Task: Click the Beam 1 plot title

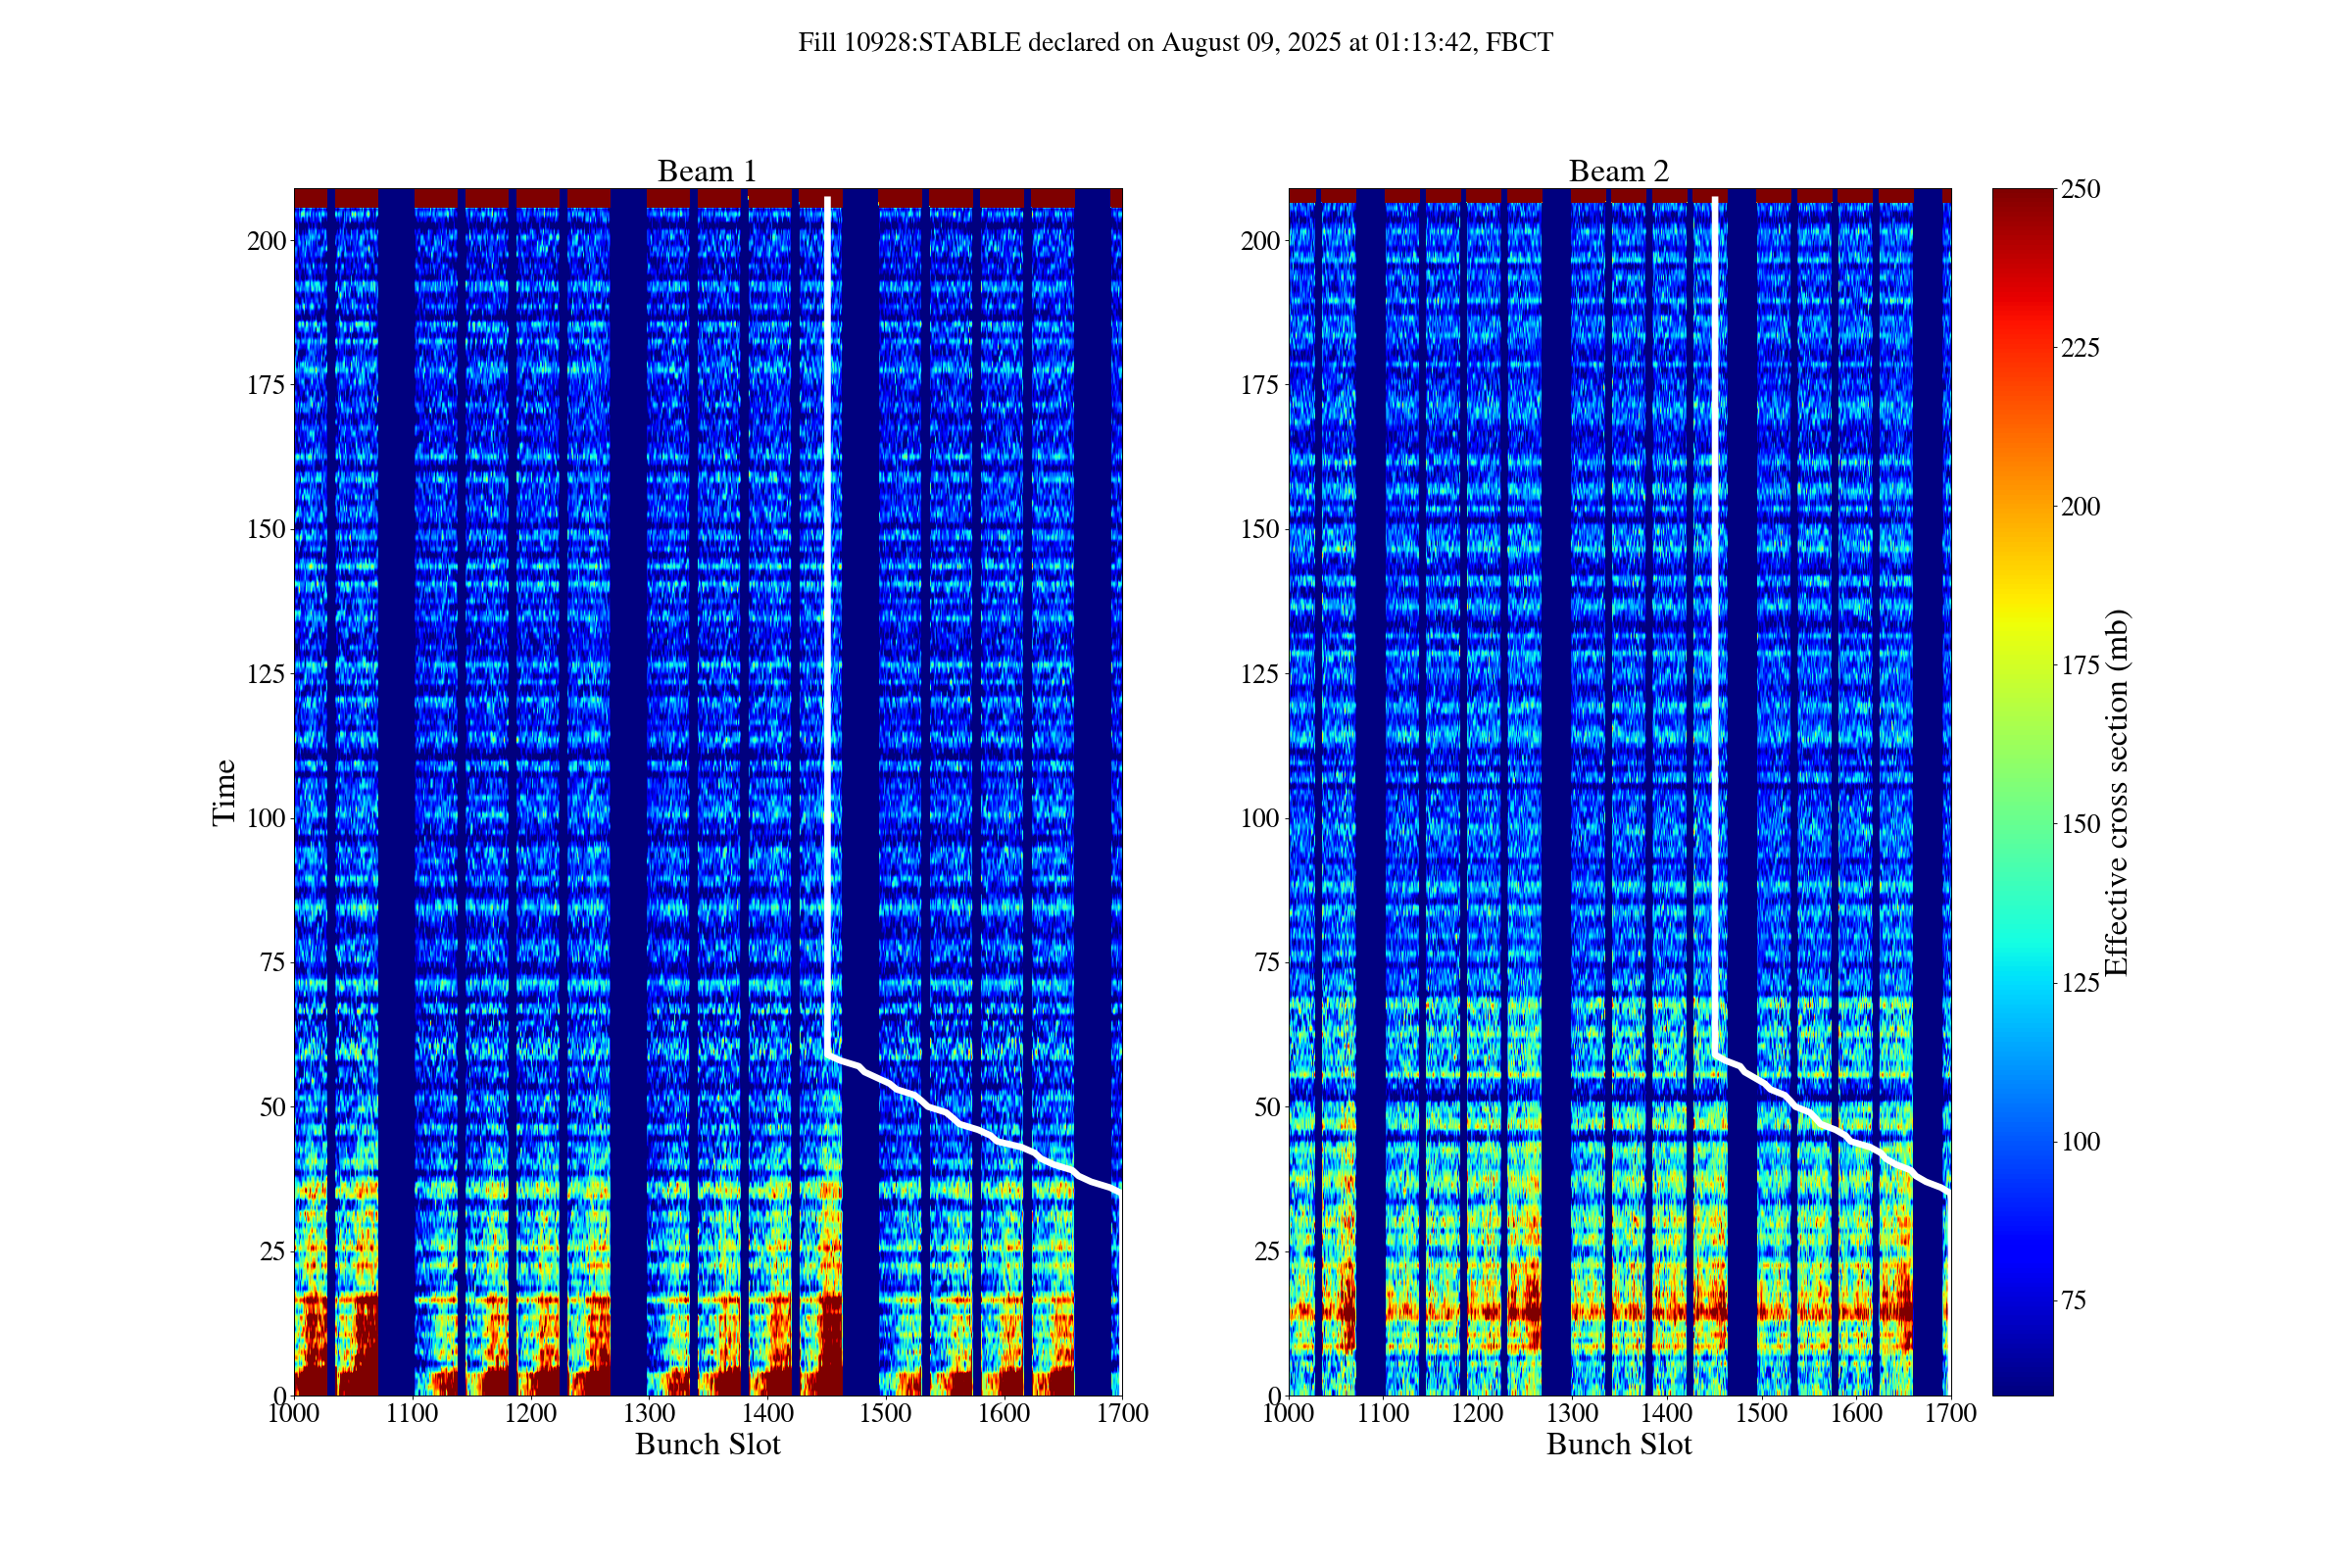Action: [706, 171]
